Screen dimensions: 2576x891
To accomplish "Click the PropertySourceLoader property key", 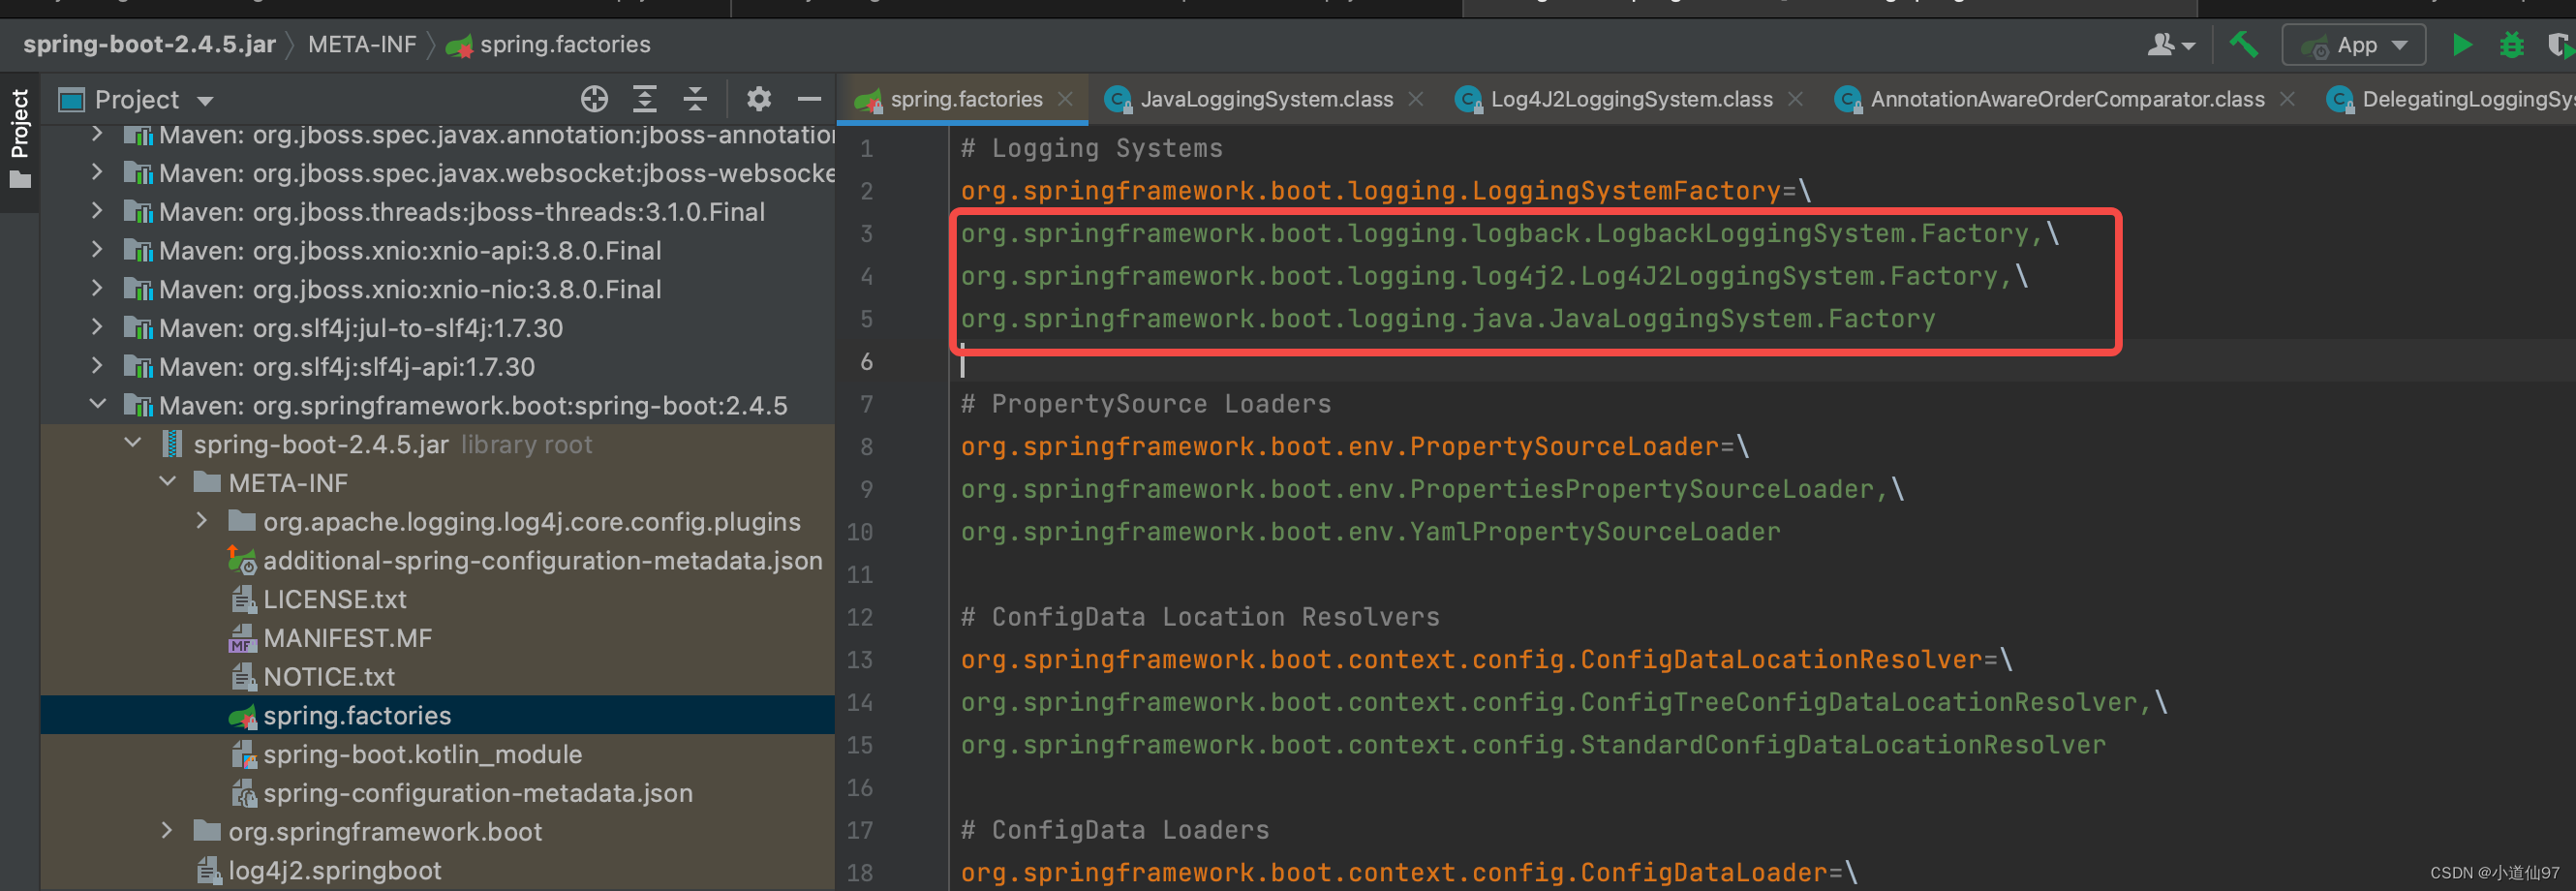I will coord(1340,447).
